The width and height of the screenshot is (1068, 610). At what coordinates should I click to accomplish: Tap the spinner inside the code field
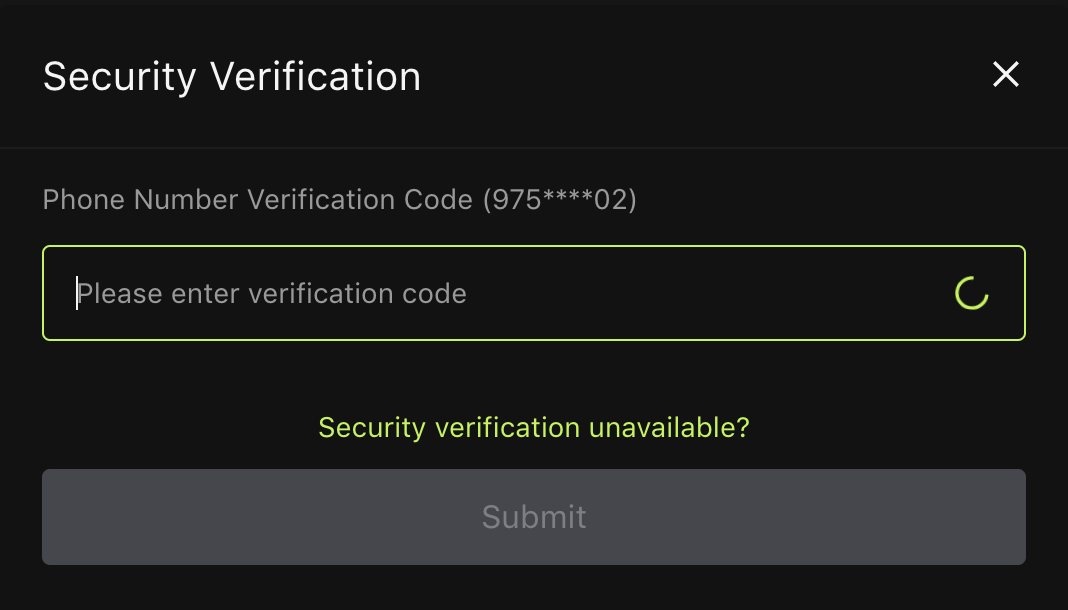point(971,294)
